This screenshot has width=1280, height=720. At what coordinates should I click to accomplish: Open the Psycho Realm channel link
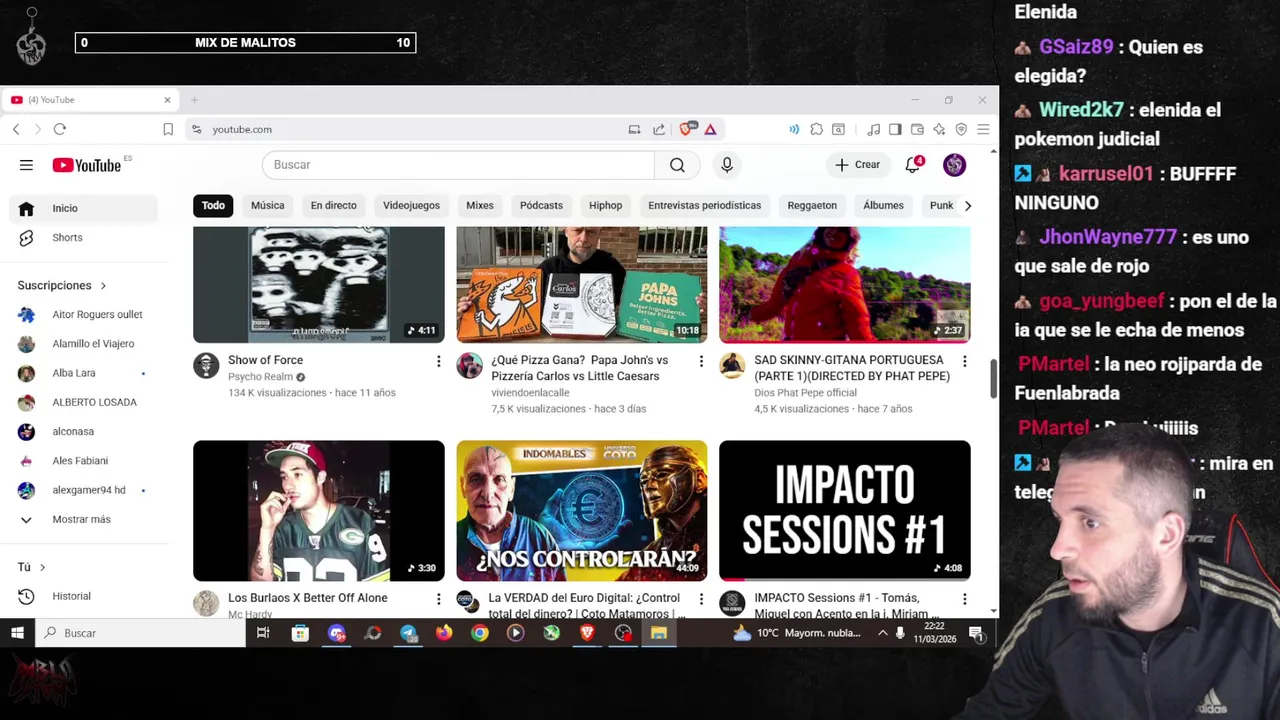coord(260,377)
